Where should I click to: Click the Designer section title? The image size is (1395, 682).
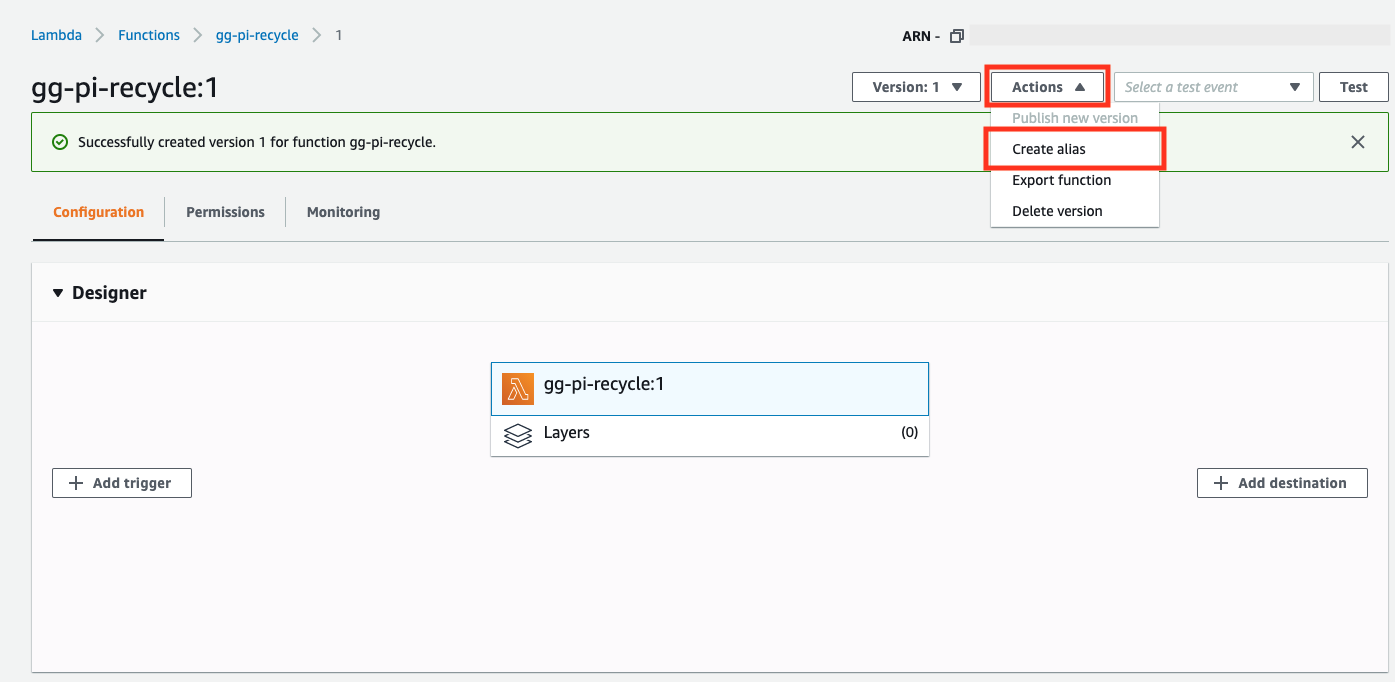[x=109, y=293]
